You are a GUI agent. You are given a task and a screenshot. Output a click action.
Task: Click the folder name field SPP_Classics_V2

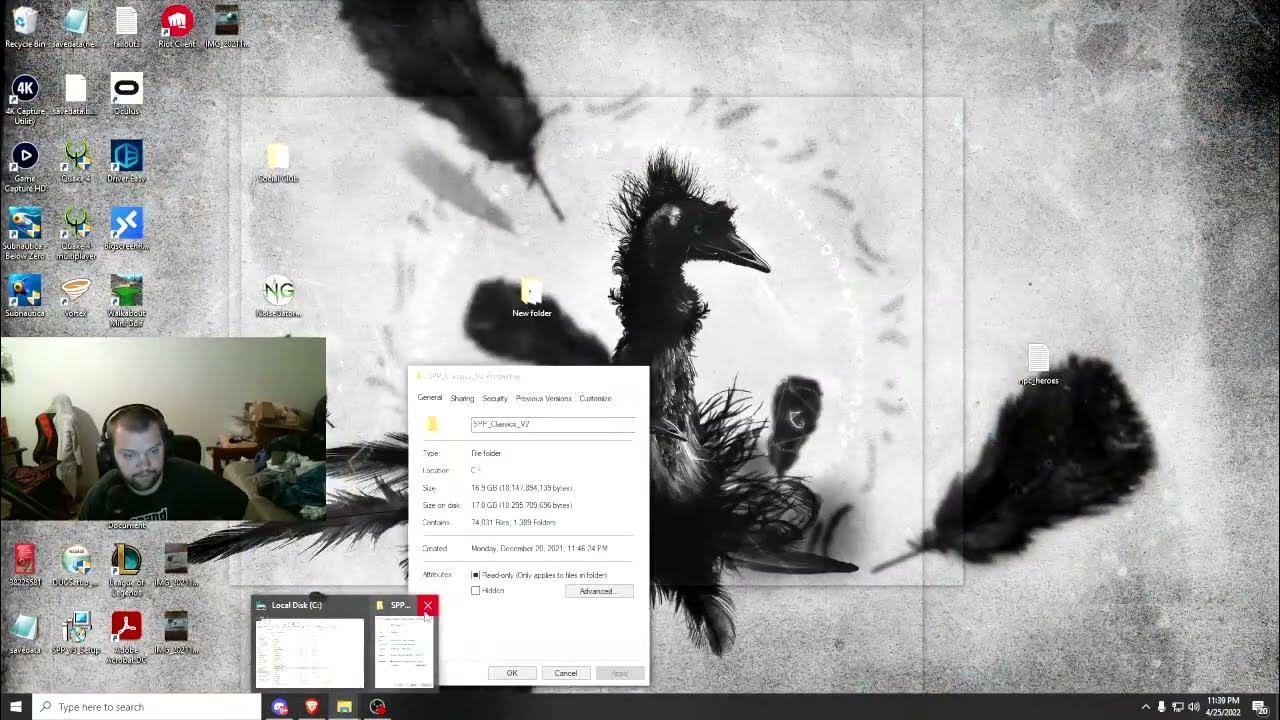pos(553,424)
